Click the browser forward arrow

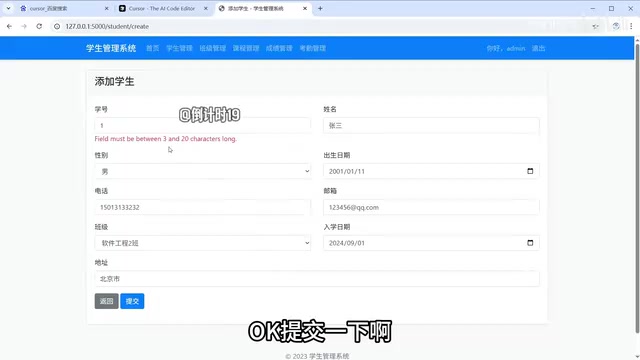point(24,26)
